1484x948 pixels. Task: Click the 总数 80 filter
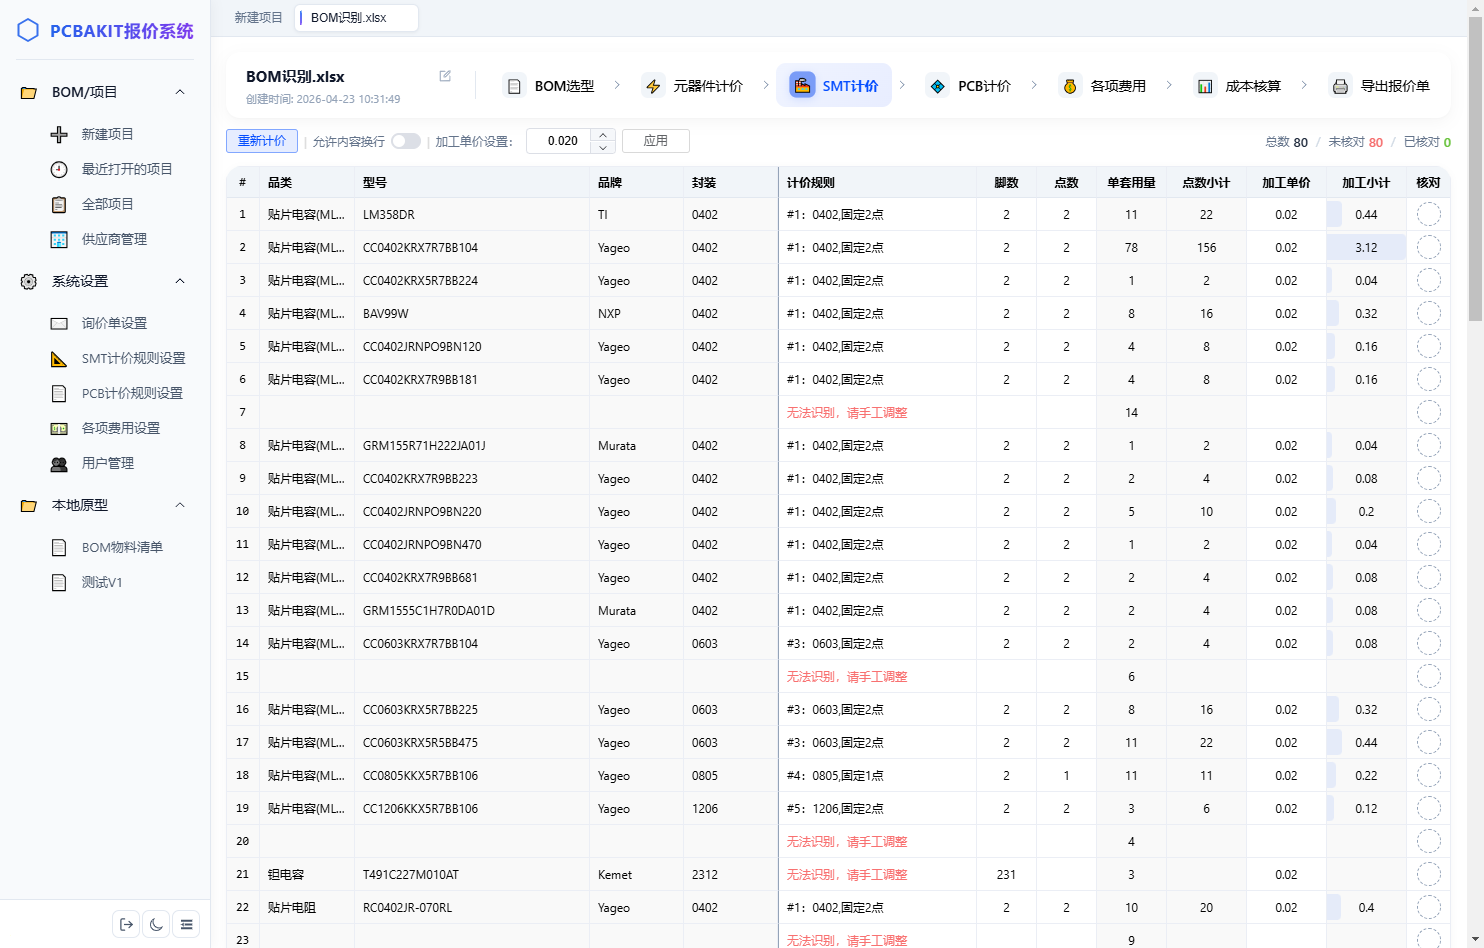(x=1286, y=142)
